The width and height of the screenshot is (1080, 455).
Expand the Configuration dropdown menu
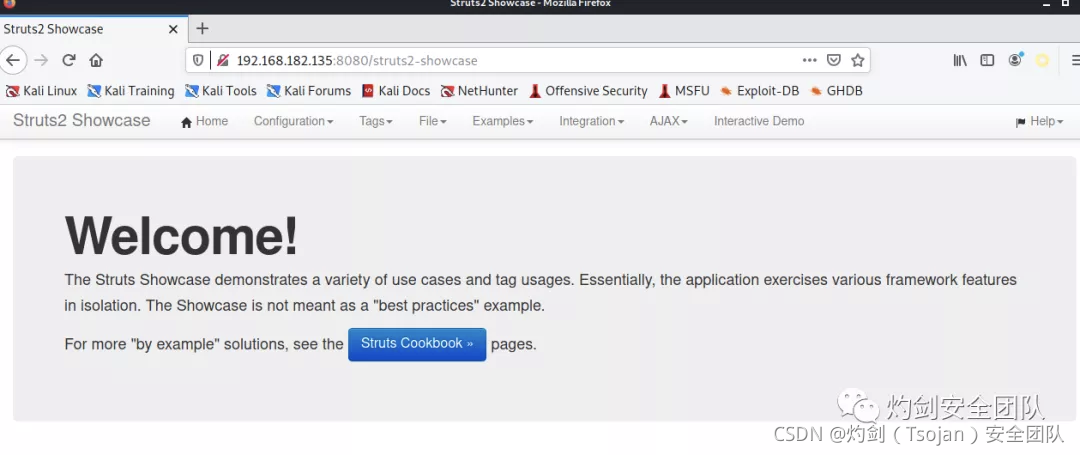coord(293,121)
